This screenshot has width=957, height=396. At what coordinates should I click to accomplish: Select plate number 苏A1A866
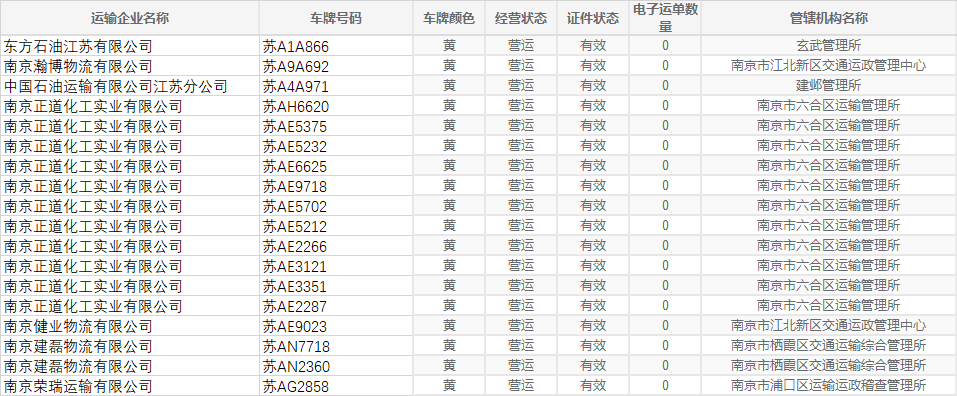click(x=336, y=46)
